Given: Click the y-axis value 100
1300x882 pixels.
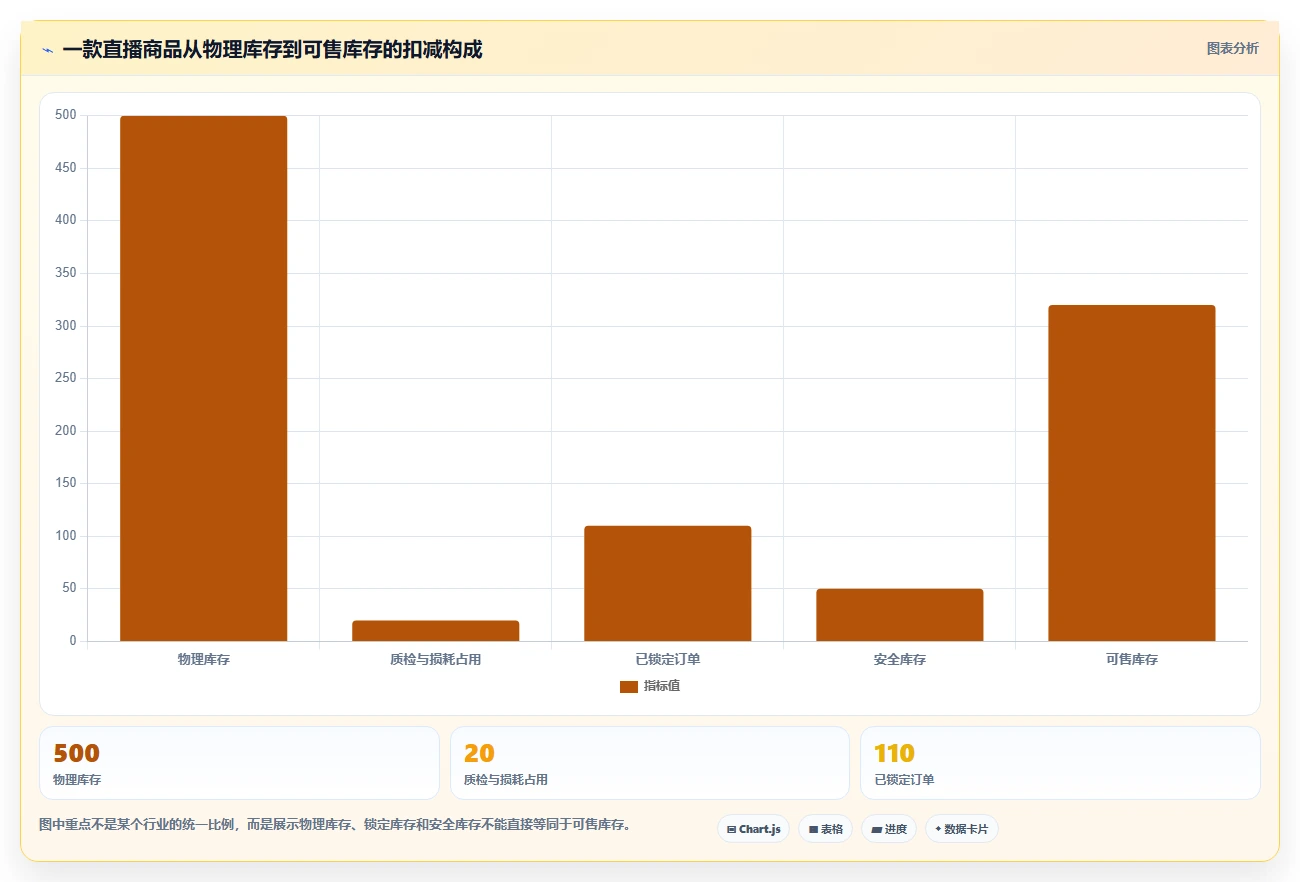Looking at the screenshot, I should [x=66, y=536].
